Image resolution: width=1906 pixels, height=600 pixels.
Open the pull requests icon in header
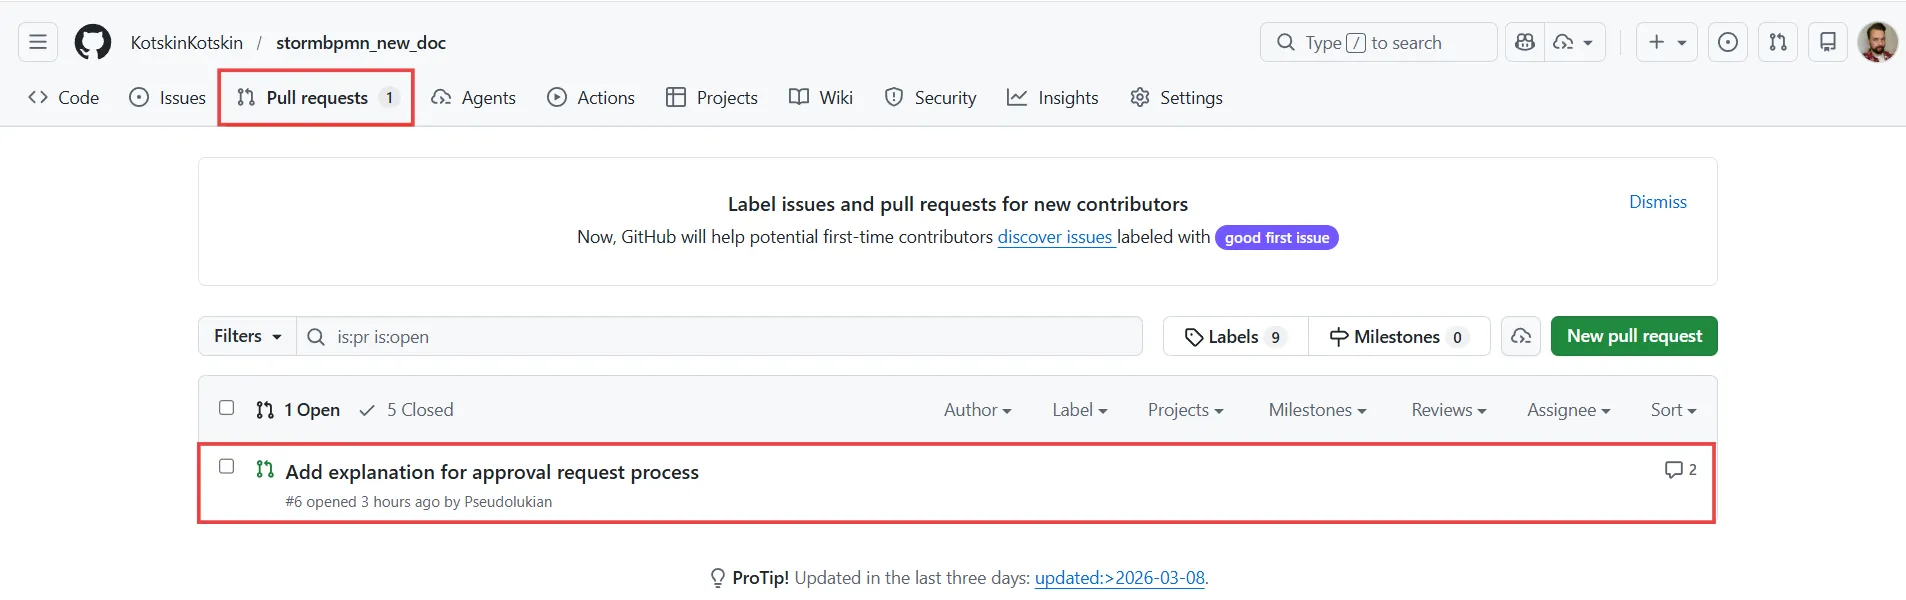pos(1778,42)
